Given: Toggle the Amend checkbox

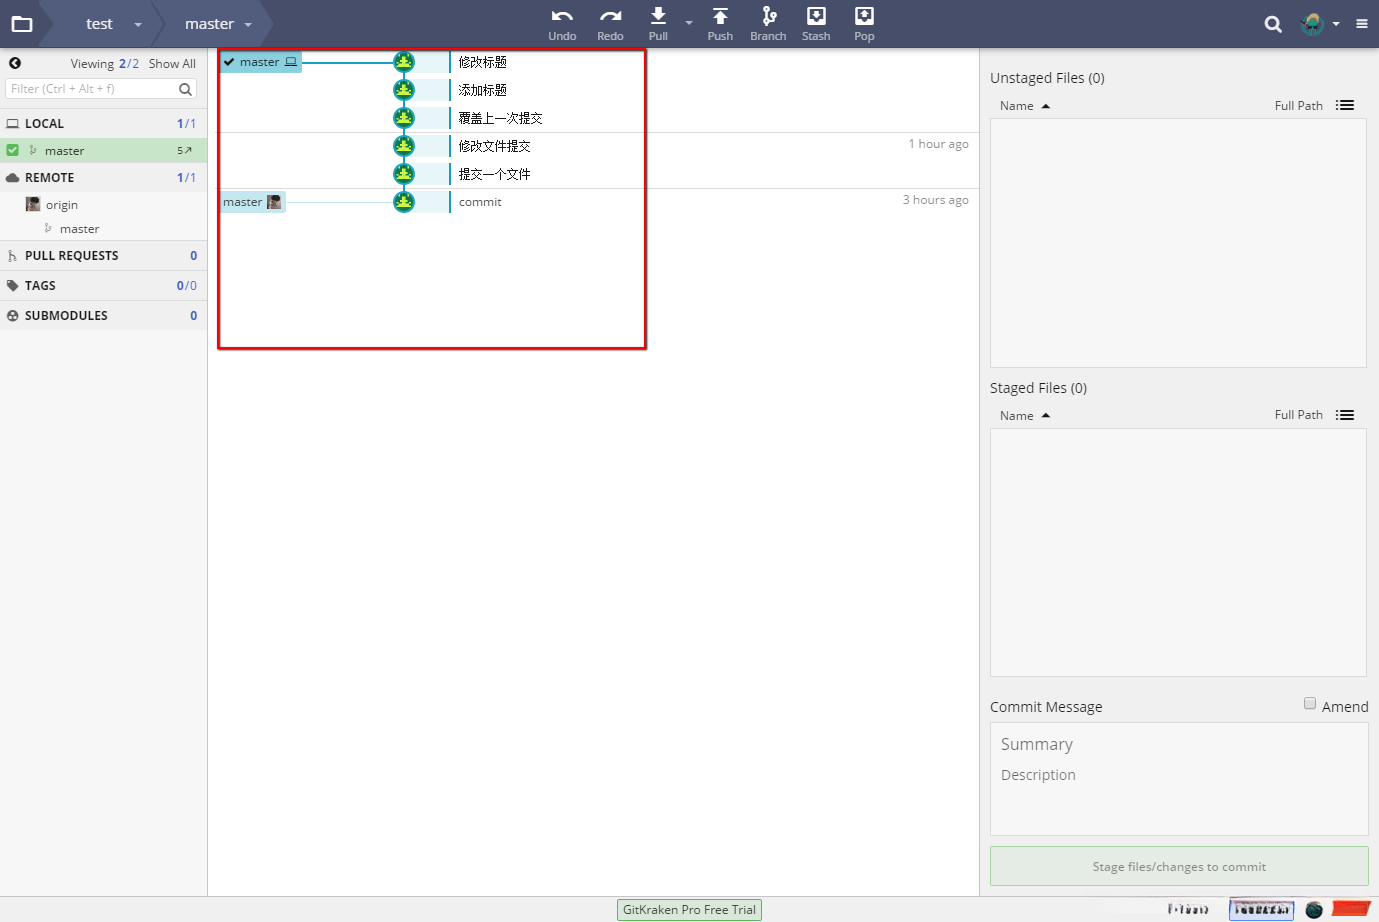Looking at the screenshot, I should tap(1310, 704).
